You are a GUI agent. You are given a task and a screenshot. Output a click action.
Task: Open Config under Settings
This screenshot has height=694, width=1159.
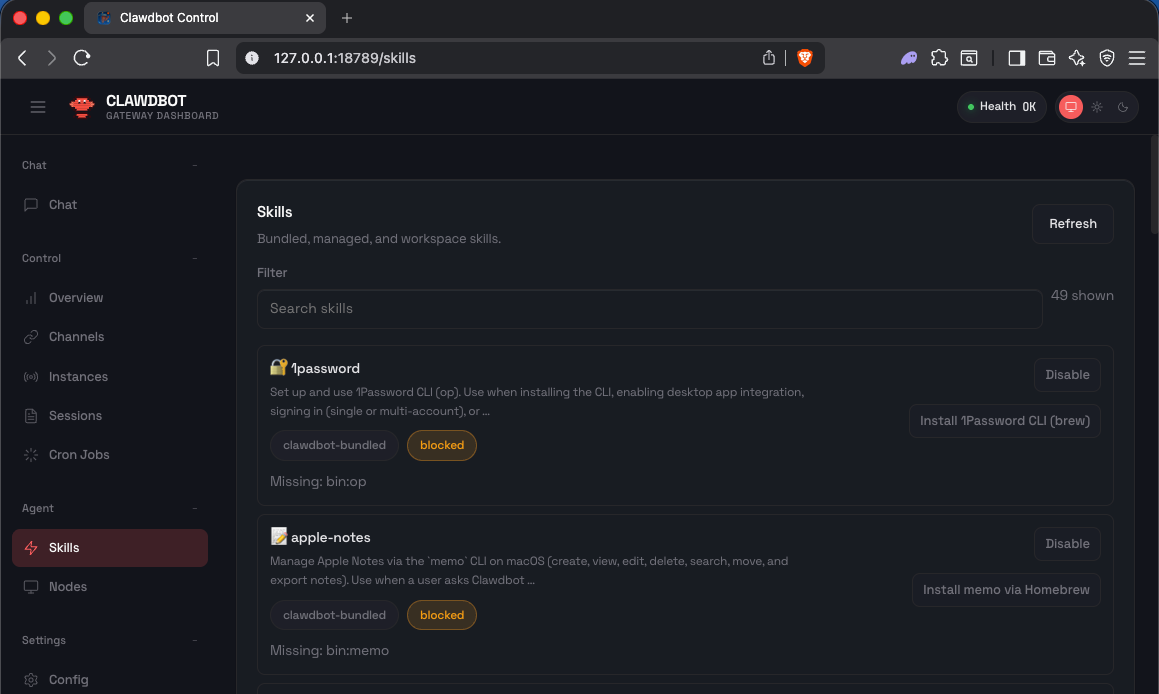pos(109,679)
